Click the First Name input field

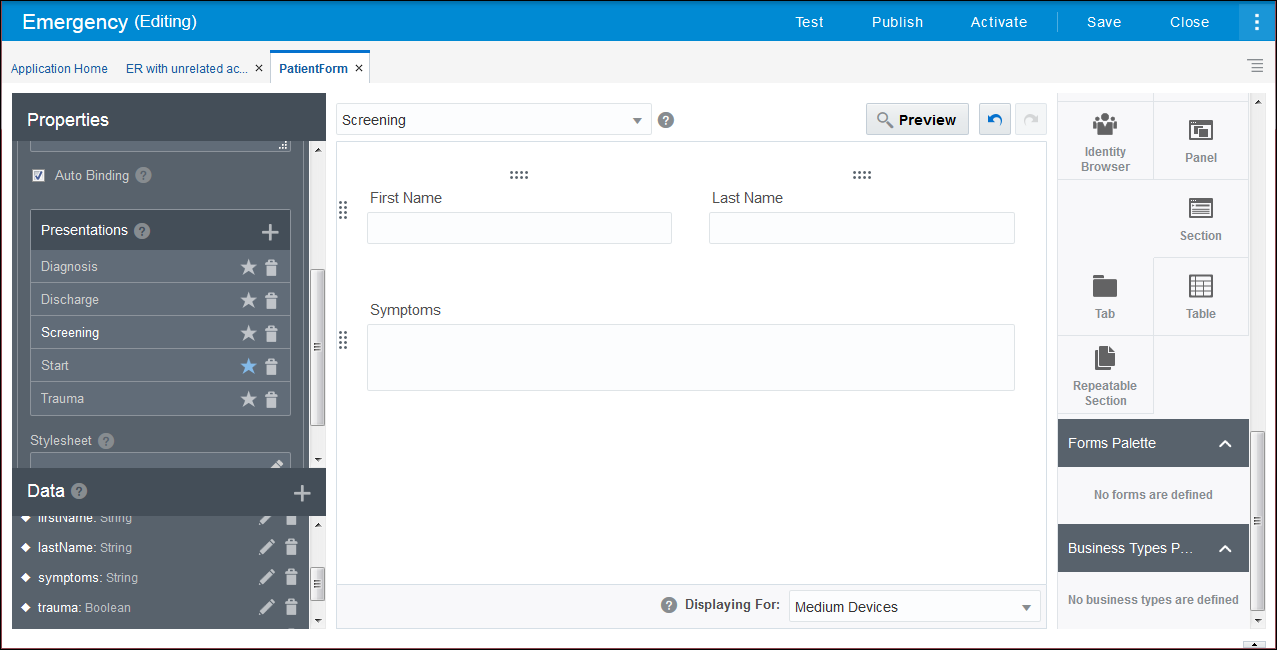click(519, 228)
